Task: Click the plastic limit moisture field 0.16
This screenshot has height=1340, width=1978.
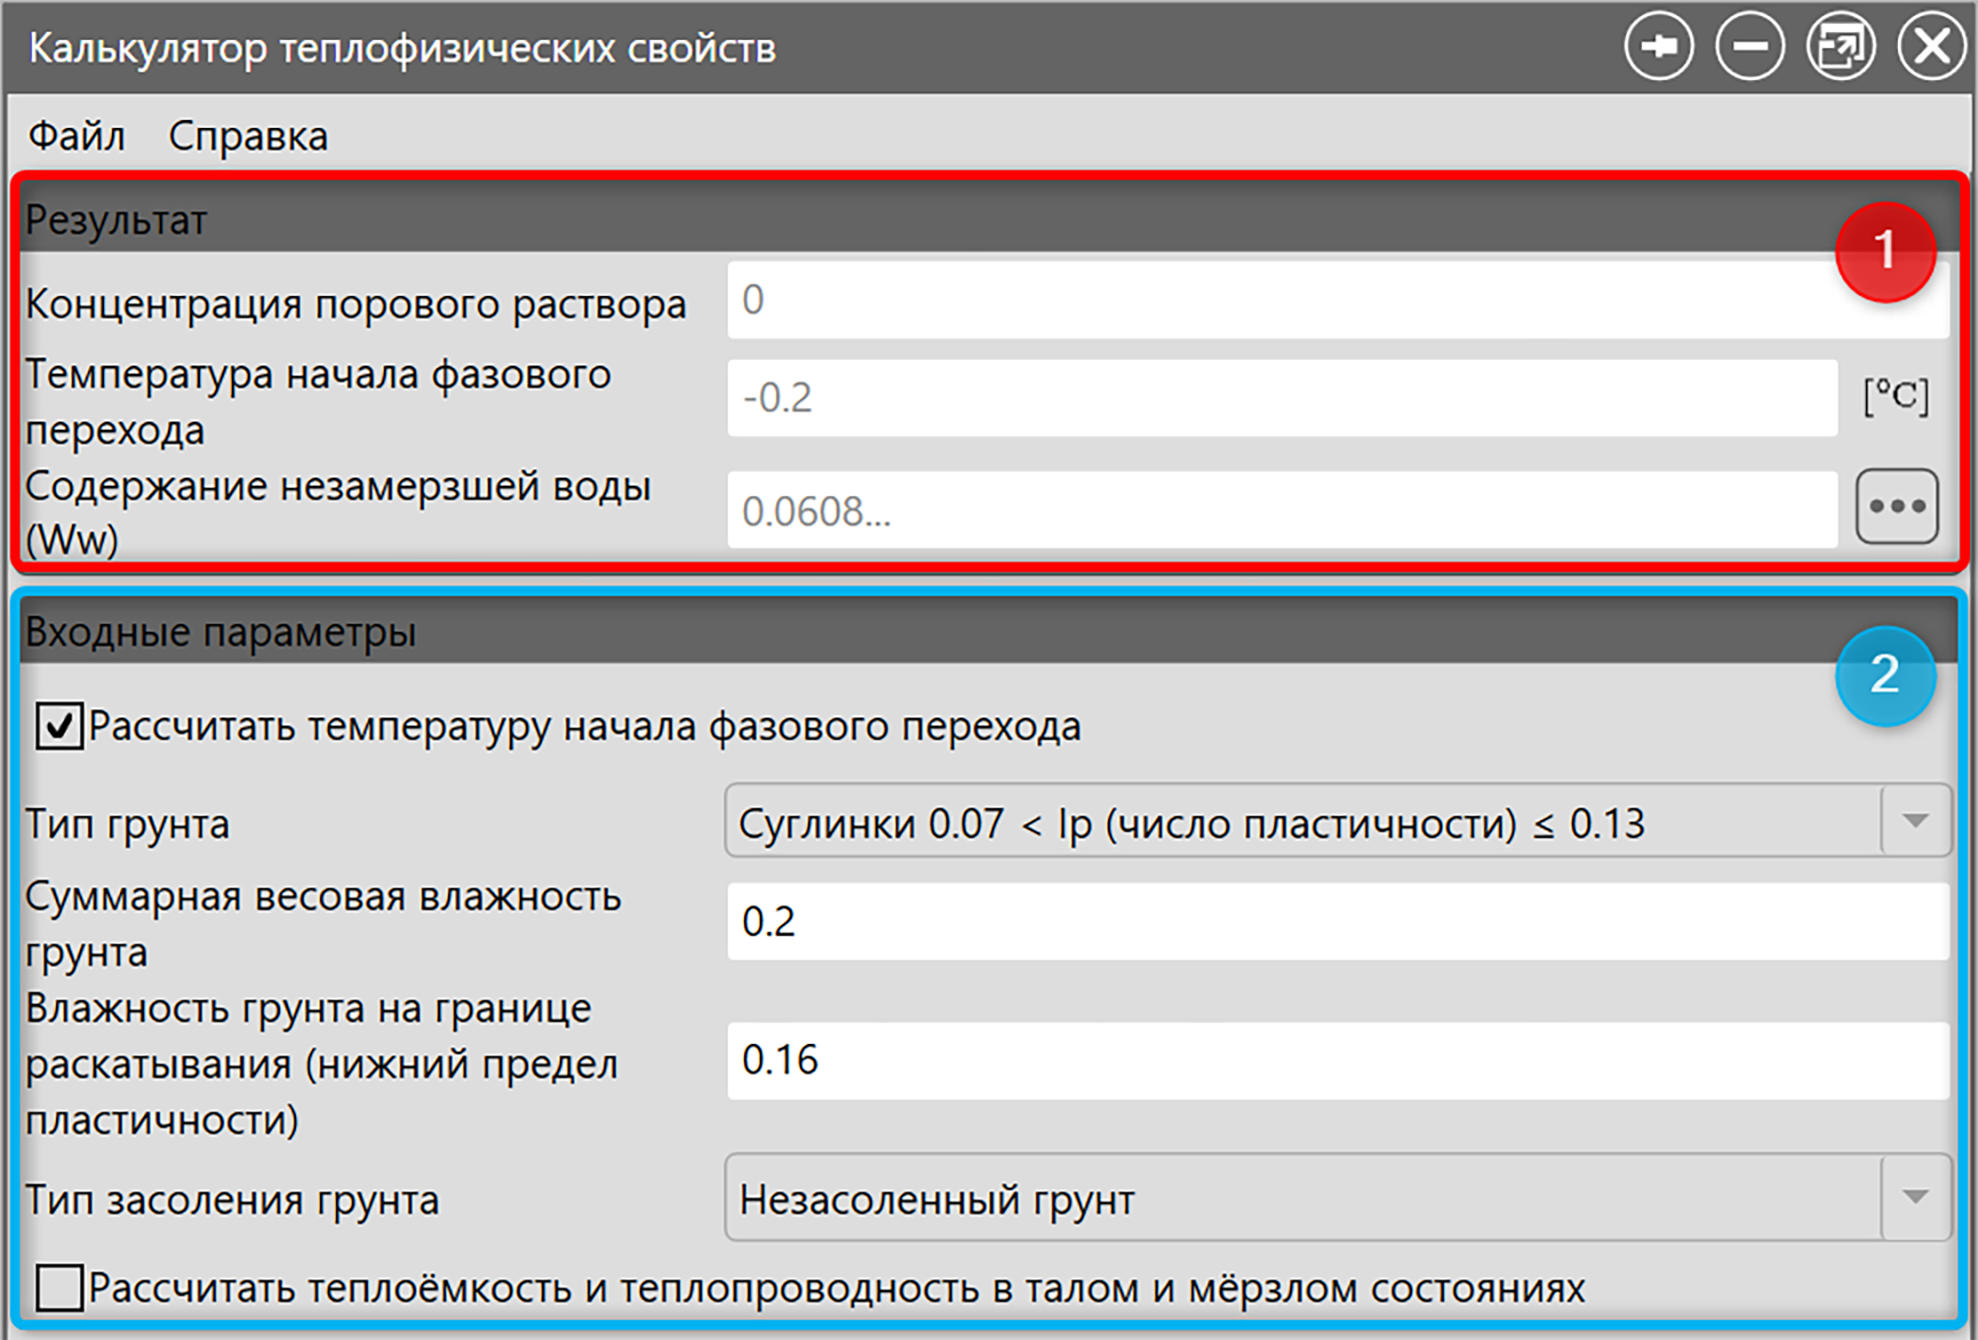Action: 1338,1060
